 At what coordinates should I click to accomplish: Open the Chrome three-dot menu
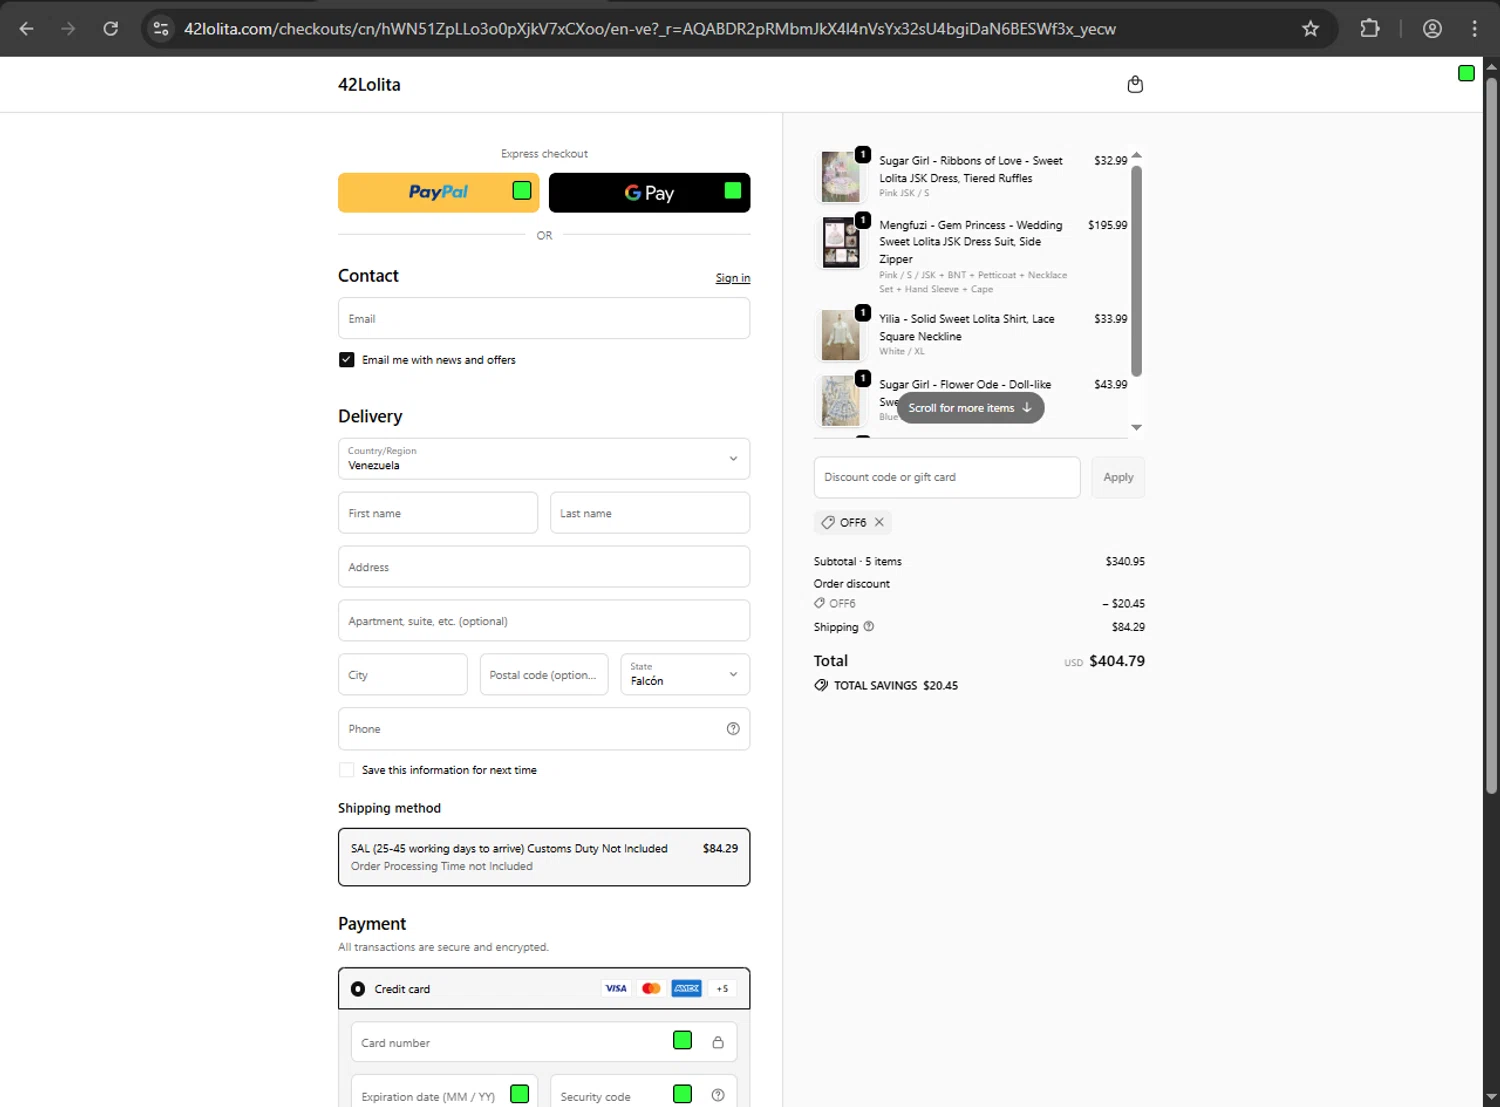pos(1474,29)
